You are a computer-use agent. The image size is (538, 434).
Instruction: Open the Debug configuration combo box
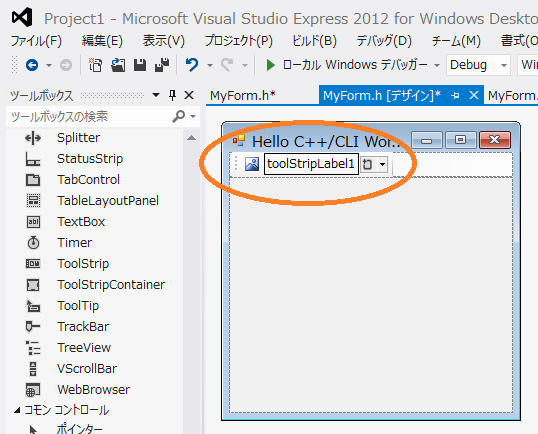pos(478,65)
